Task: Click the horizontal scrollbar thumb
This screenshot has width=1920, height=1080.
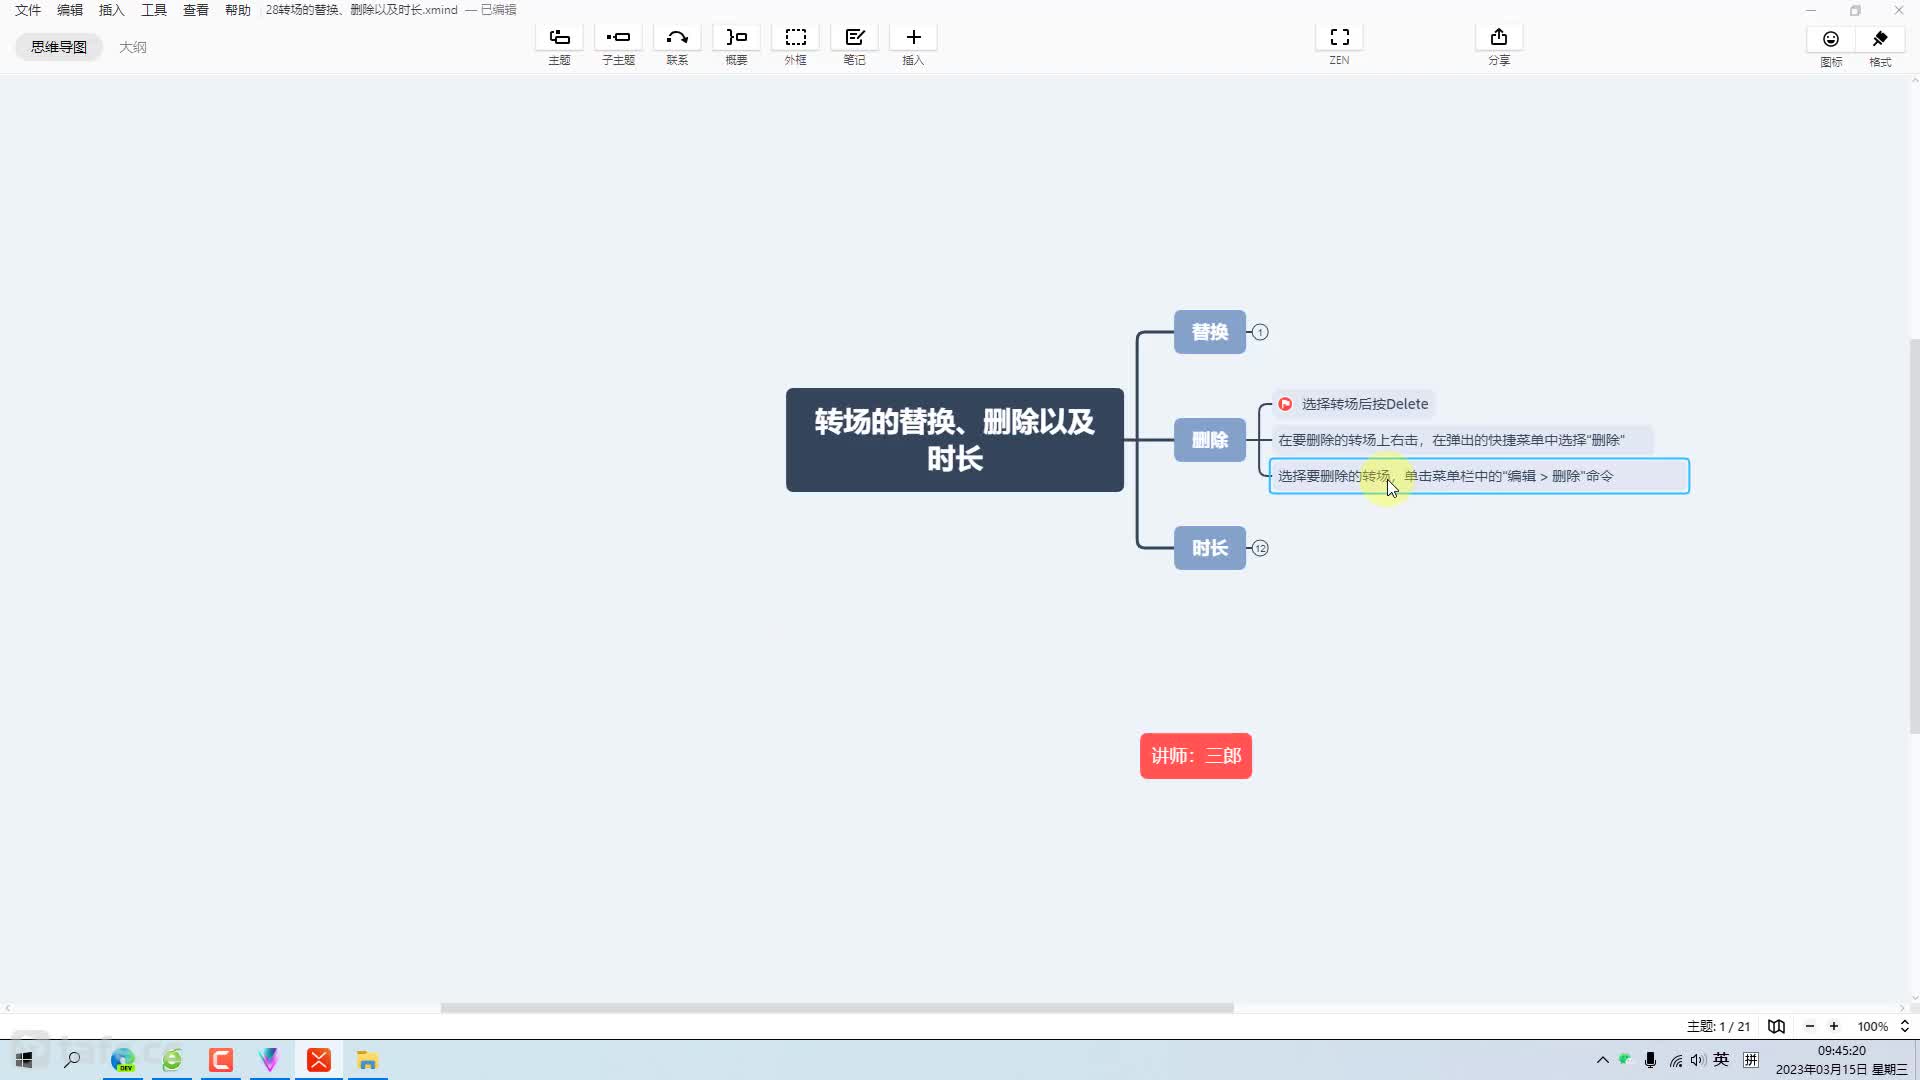Action: click(837, 1008)
